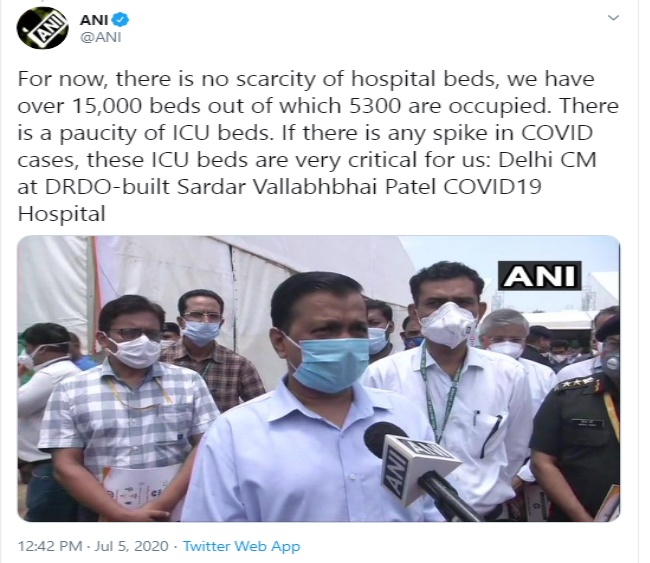Open the ANI profile avatar
The height and width of the screenshot is (563, 650).
pyautogui.click(x=42, y=28)
